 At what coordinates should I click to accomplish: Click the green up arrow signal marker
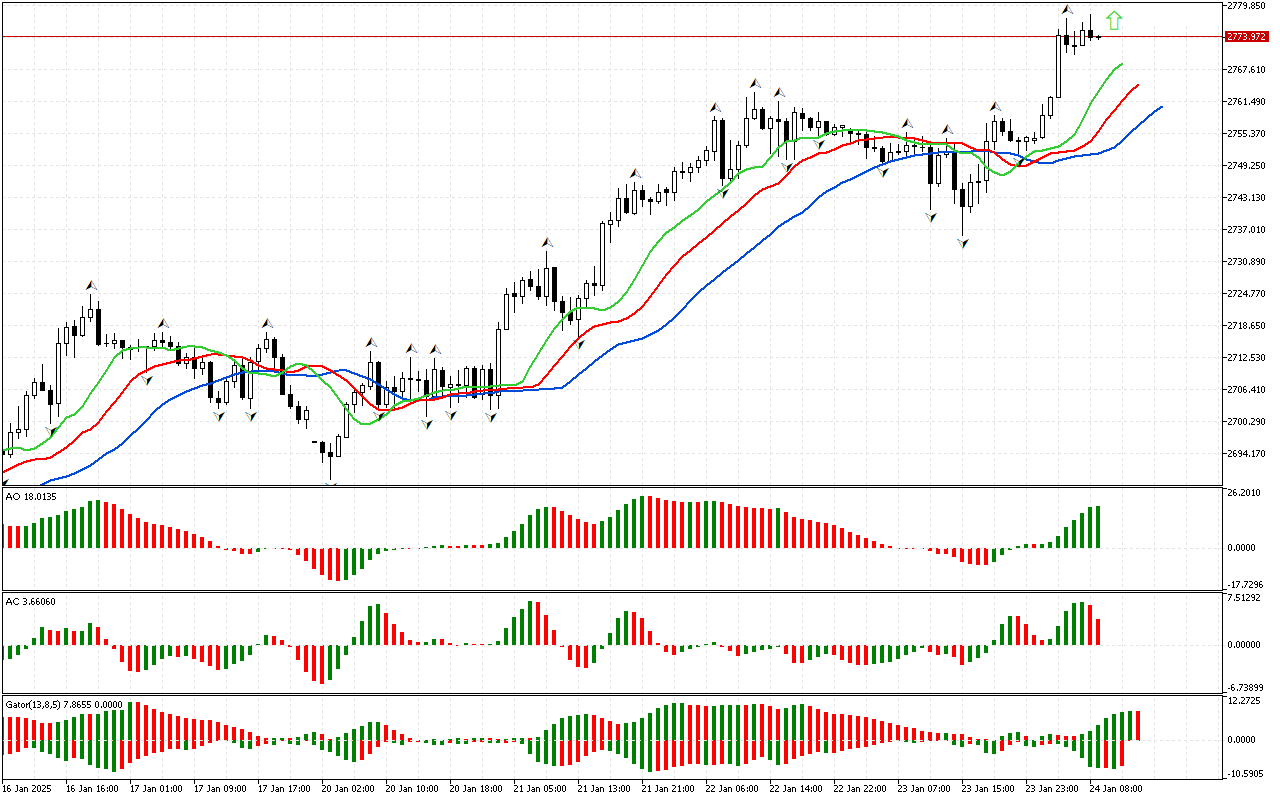coord(1114,21)
